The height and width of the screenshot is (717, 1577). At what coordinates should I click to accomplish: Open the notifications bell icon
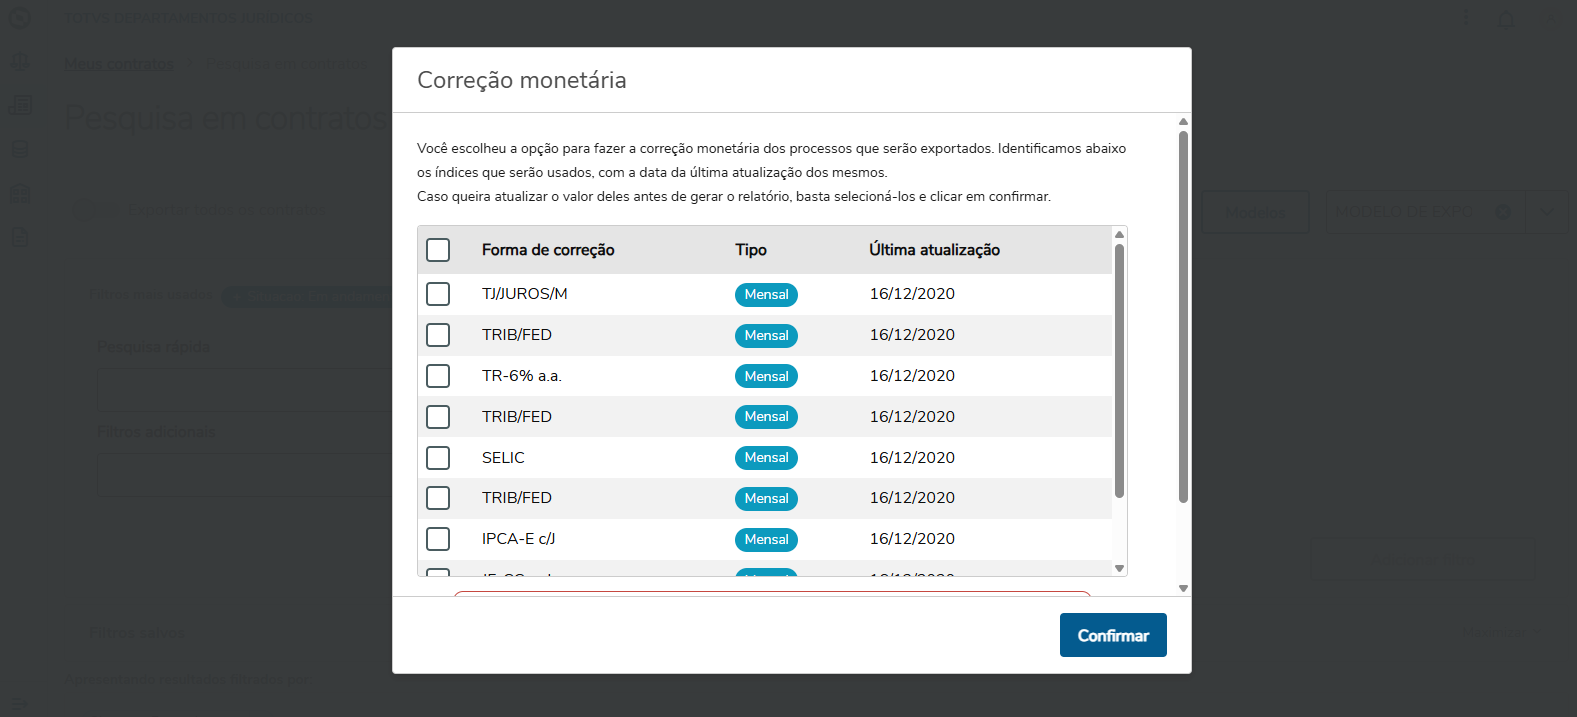point(1506,19)
